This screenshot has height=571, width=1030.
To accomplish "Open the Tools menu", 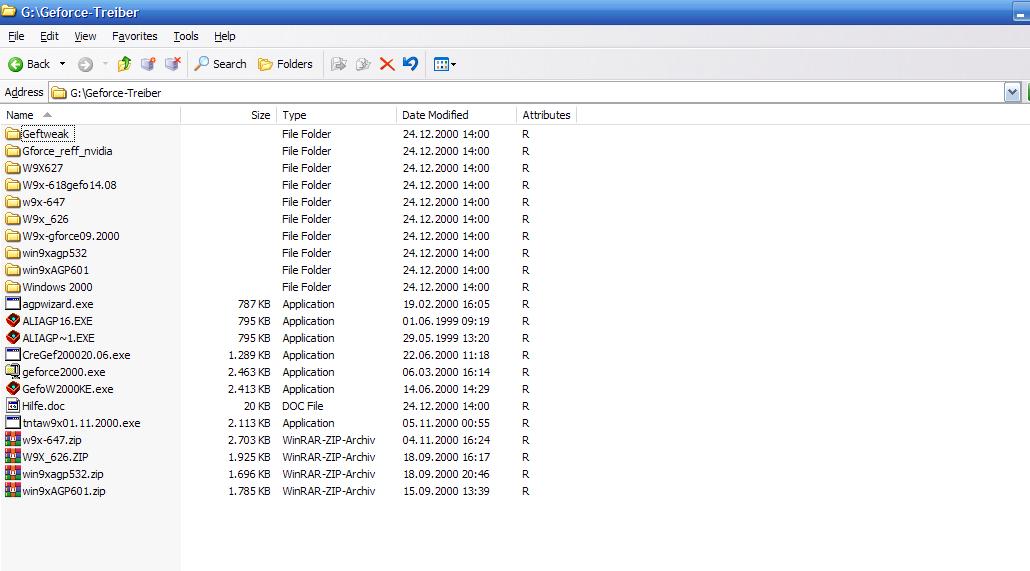I will (x=186, y=36).
